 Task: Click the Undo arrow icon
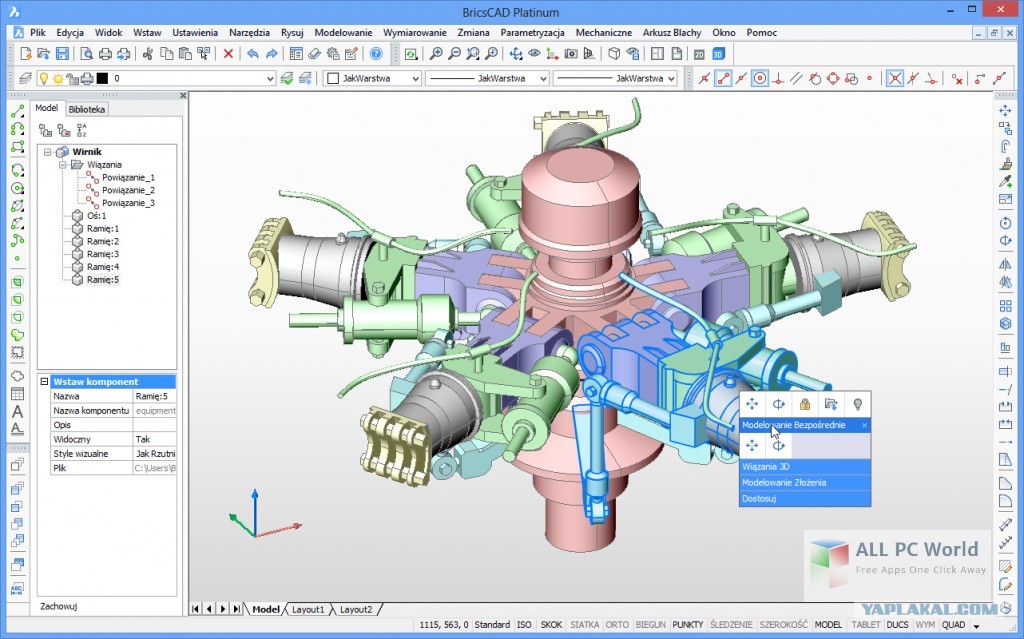[253, 54]
